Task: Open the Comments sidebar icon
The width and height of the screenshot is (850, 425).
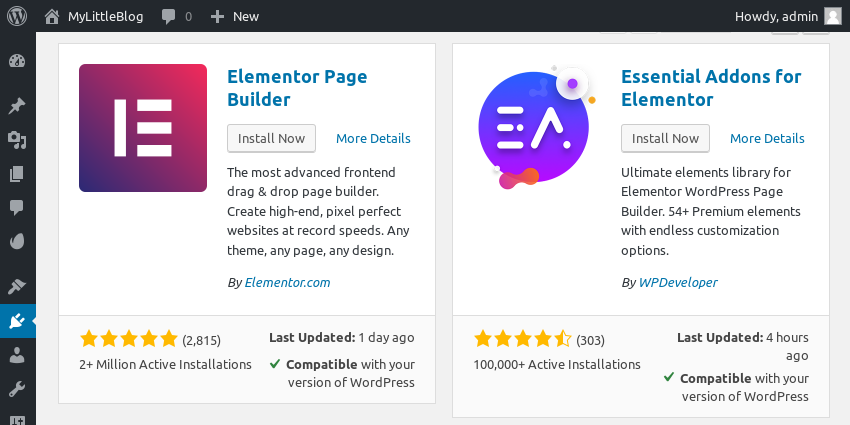Action: (17, 207)
